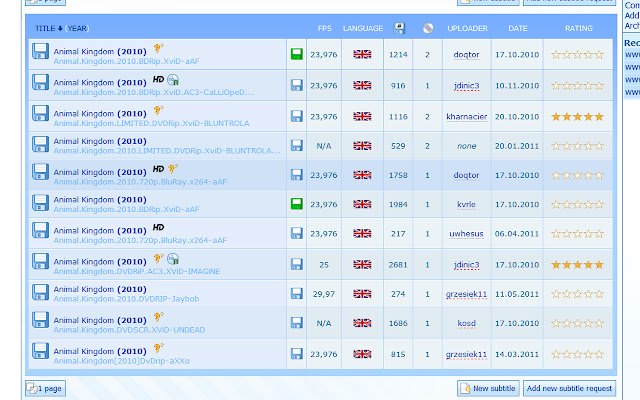Image resolution: width=640 pixels, height=400 pixels.
Task: Click green download icon for doqtor's BDRip subtitle
Action: [x=297, y=54]
